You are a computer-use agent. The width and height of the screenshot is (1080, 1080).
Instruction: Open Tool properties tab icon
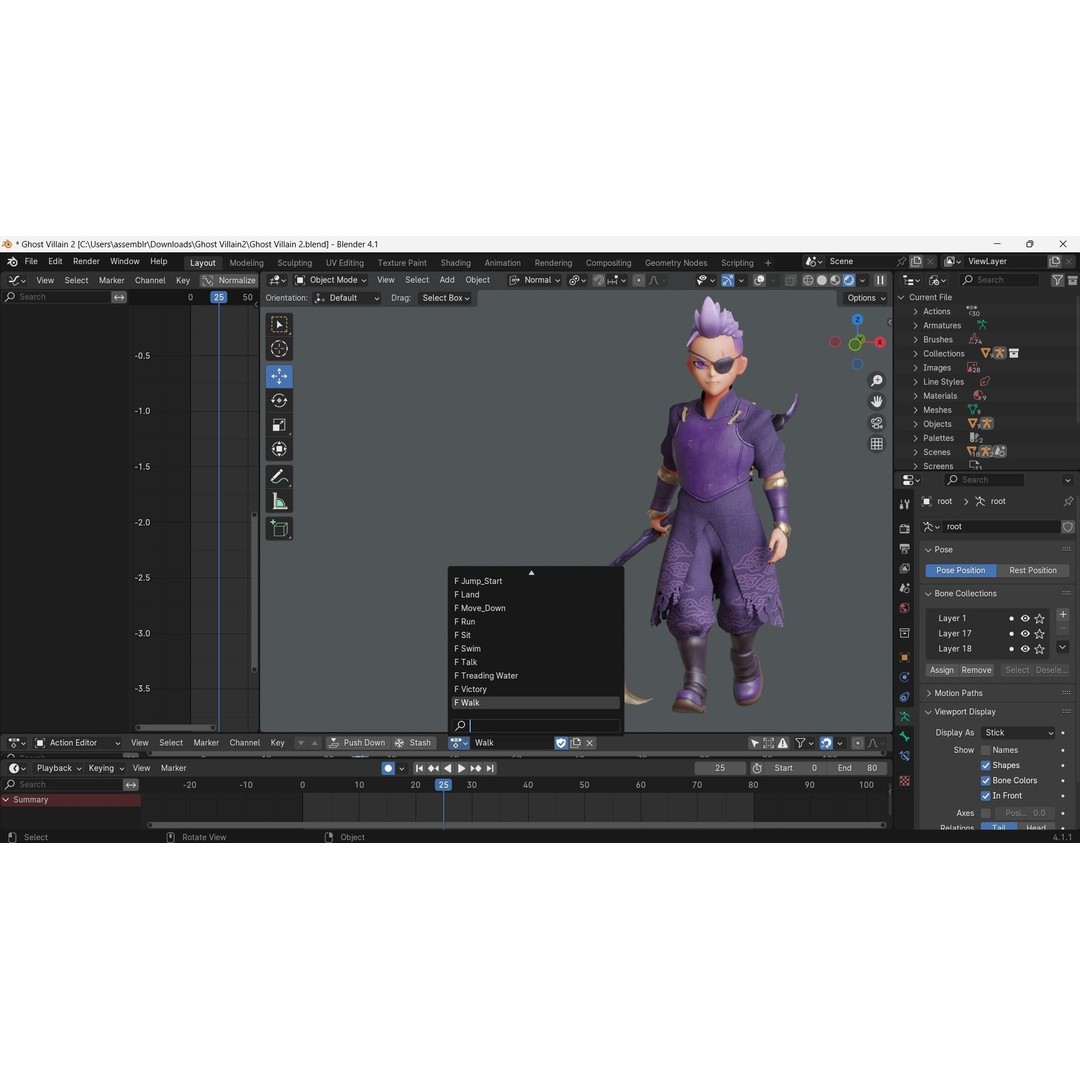[904, 504]
